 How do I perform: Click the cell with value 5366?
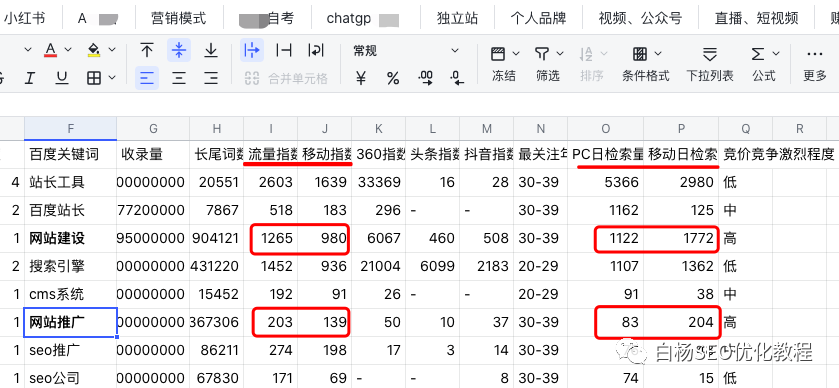coord(605,182)
